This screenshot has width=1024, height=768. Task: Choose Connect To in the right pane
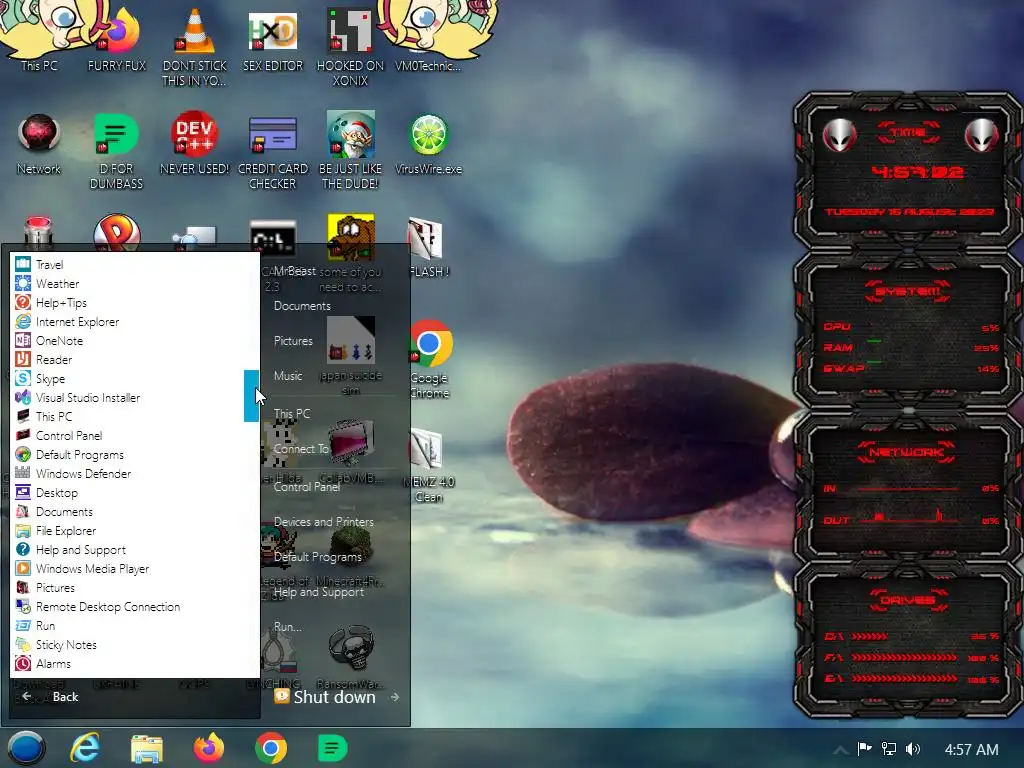(300, 449)
